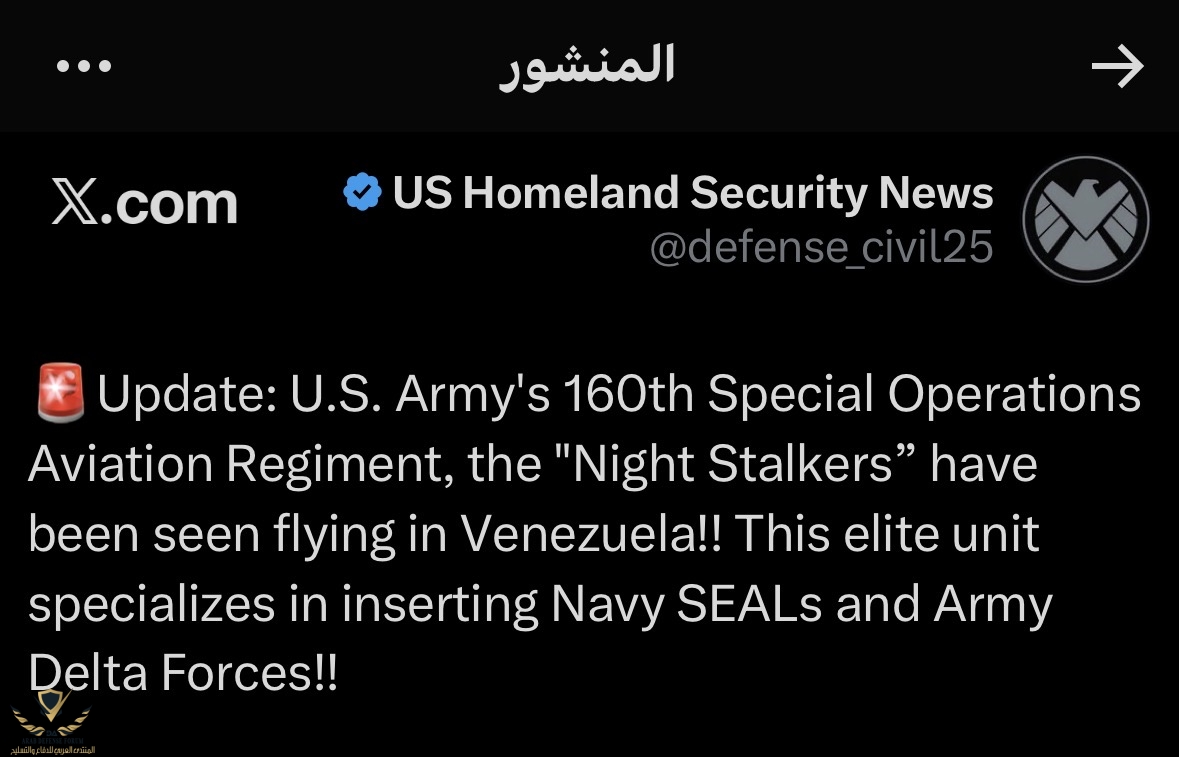Click "U.S. Army's" in the post
This screenshot has width=1179, height=757.
point(420,395)
